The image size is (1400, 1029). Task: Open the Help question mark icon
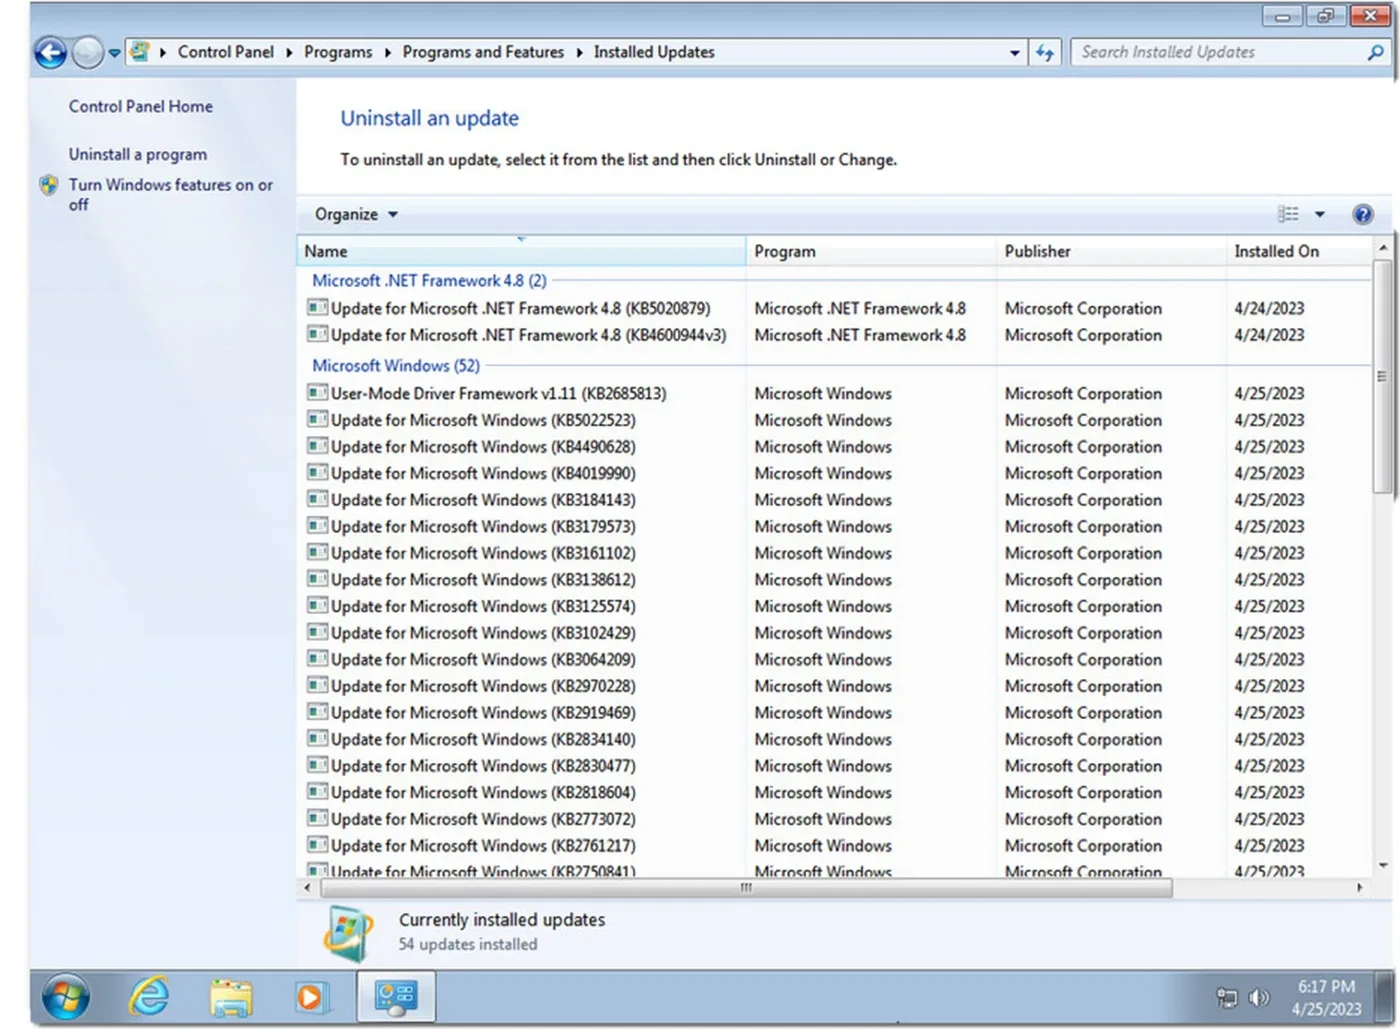pos(1362,213)
